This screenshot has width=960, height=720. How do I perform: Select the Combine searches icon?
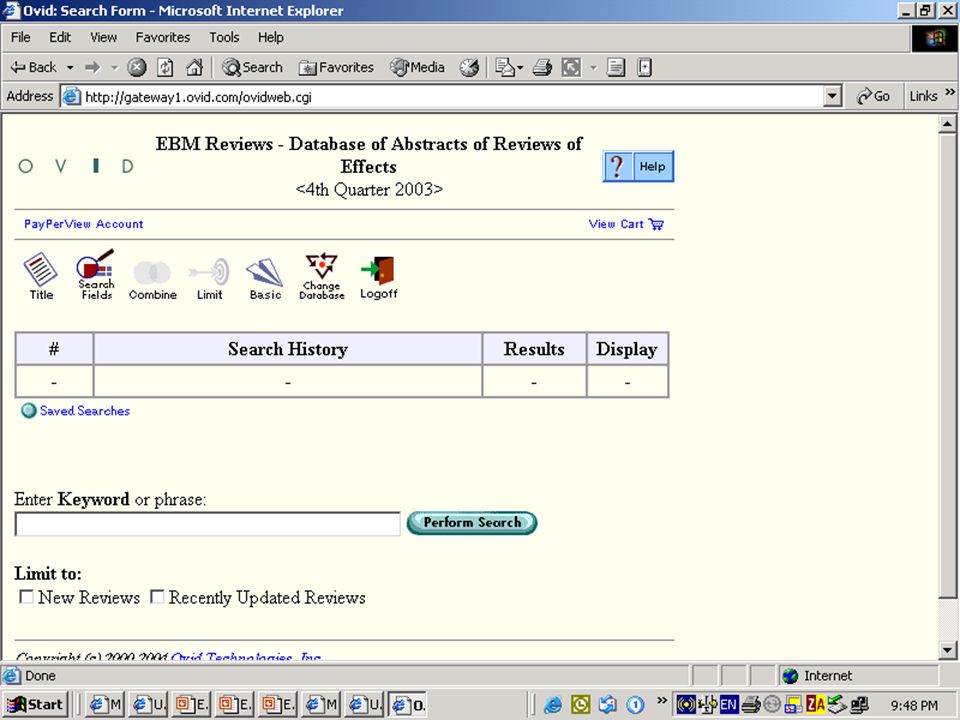pos(152,279)
